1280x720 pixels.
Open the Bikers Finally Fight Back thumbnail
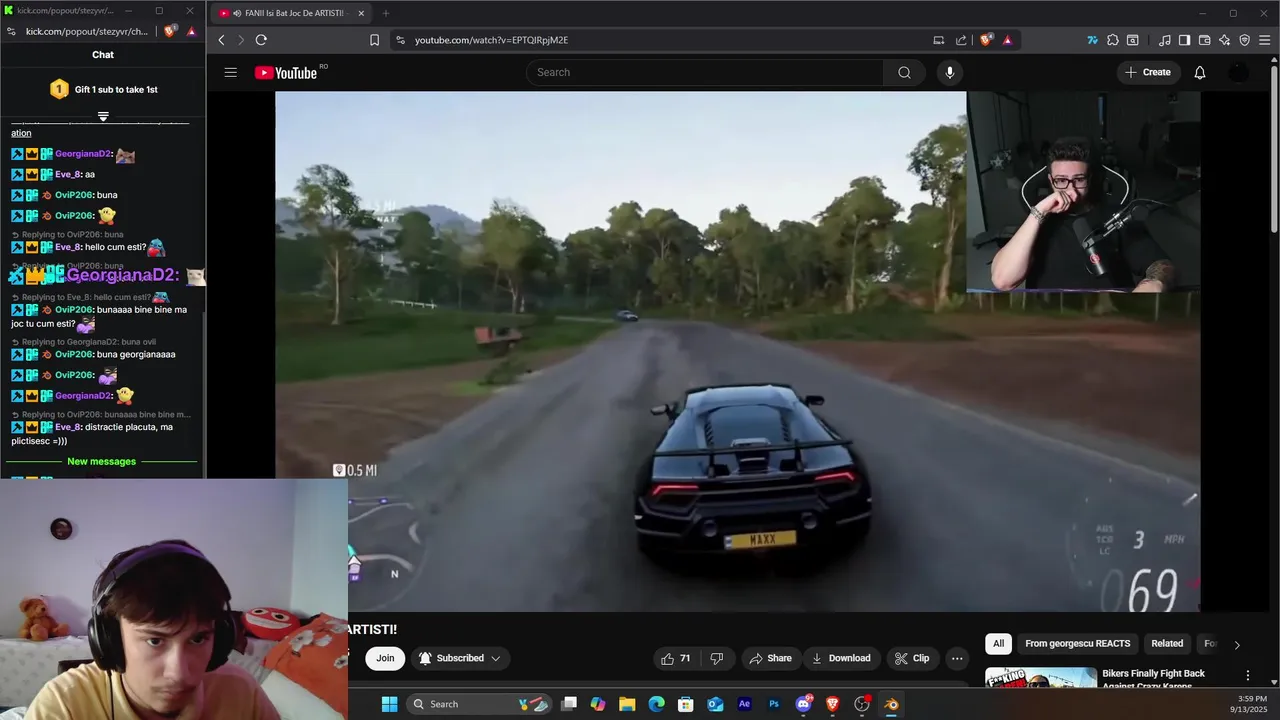click(1041, 678)
